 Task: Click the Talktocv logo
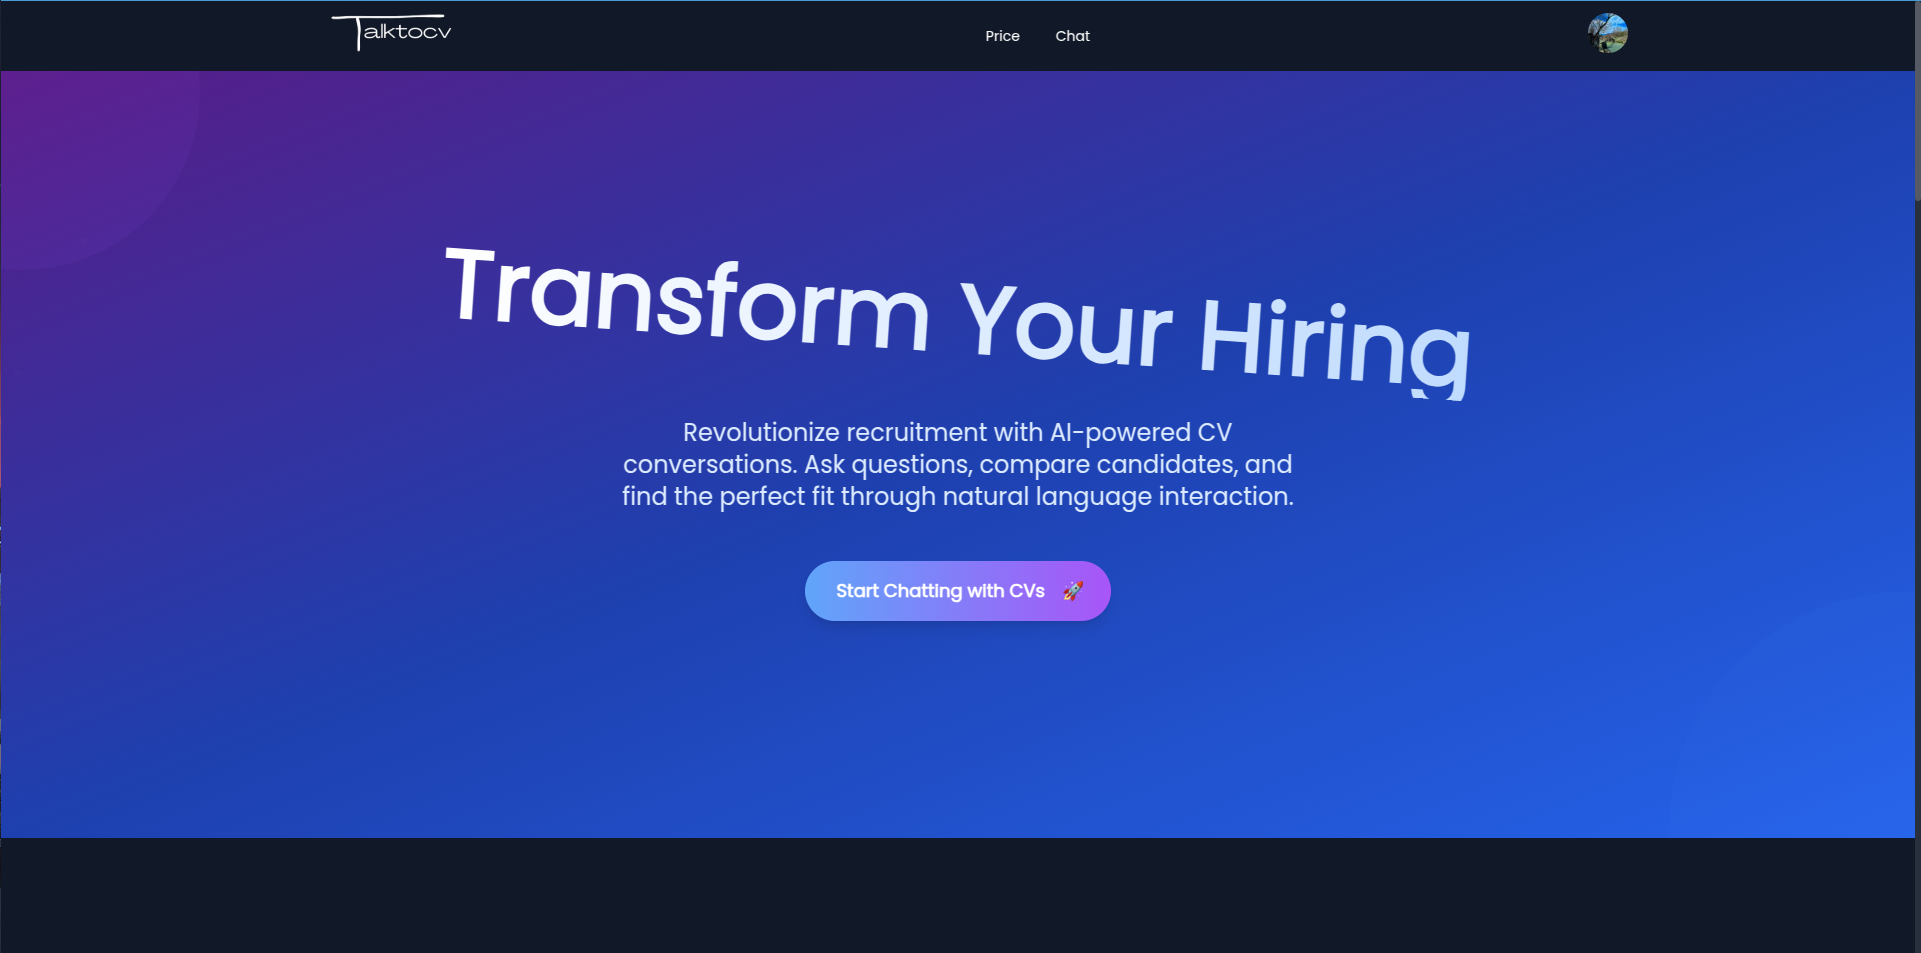coord(392,32)
